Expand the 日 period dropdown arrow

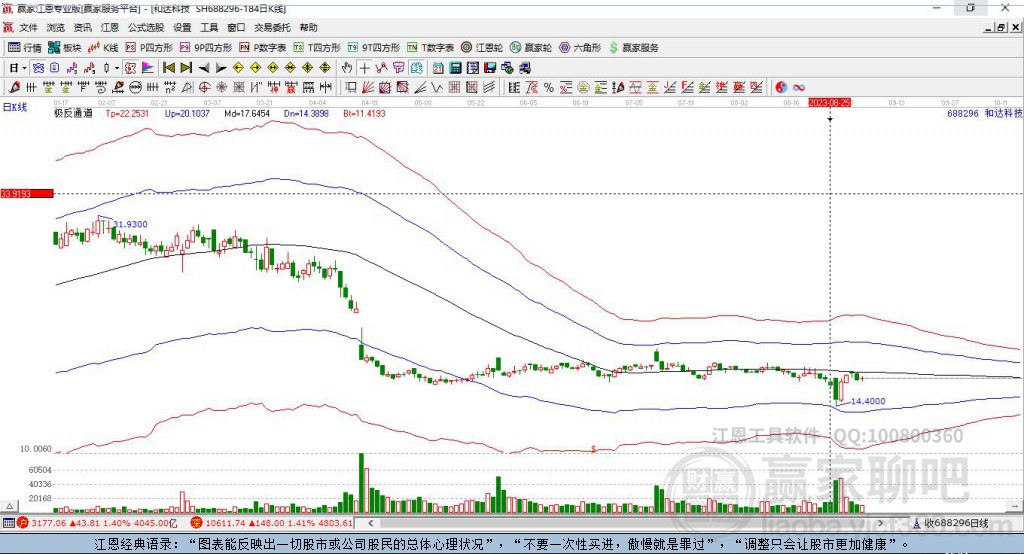pyautogui.click(x=24, y=68)
